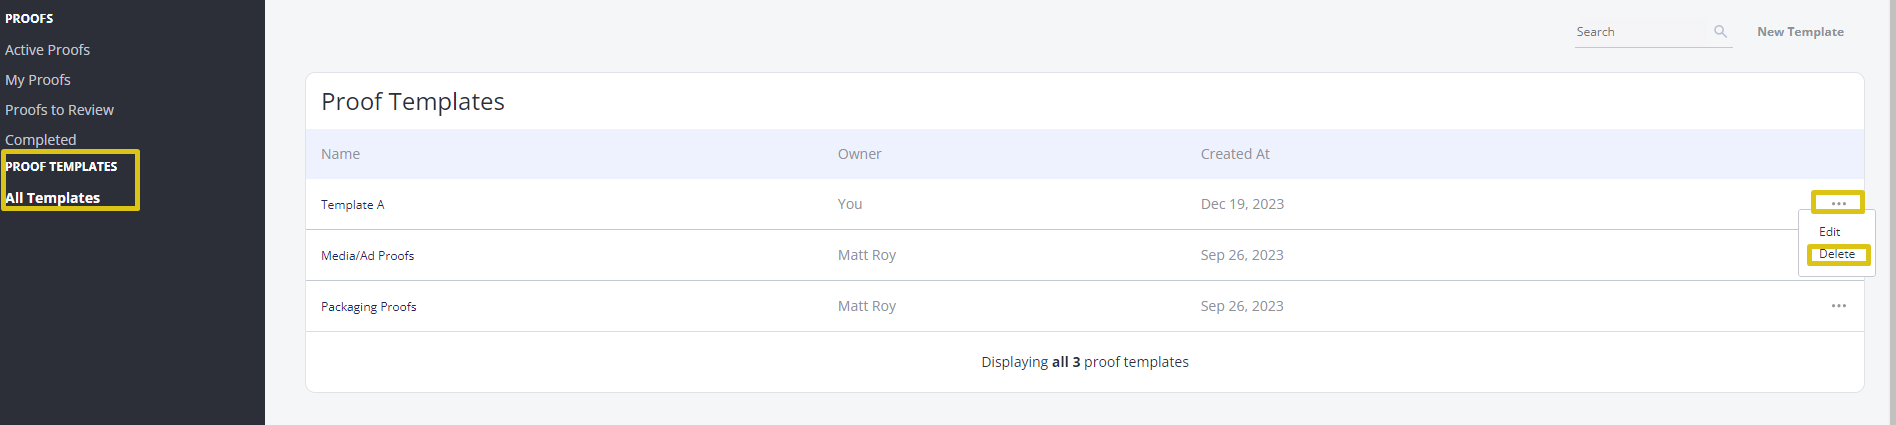
Task: Focus the Search input field
Action: (x=1643, y=32)
